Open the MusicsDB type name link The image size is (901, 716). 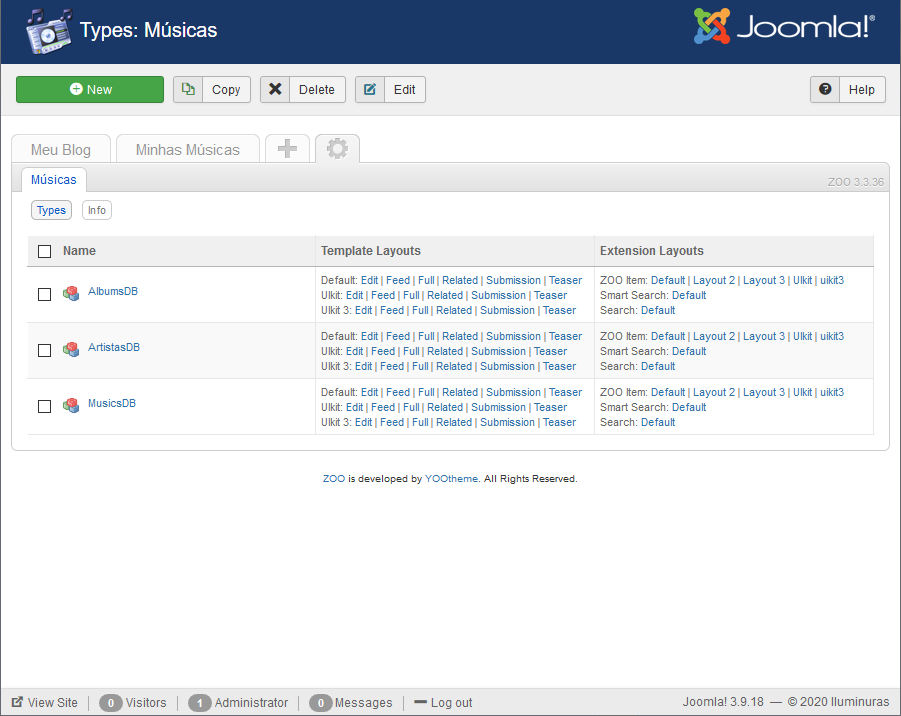pos(112,404)
